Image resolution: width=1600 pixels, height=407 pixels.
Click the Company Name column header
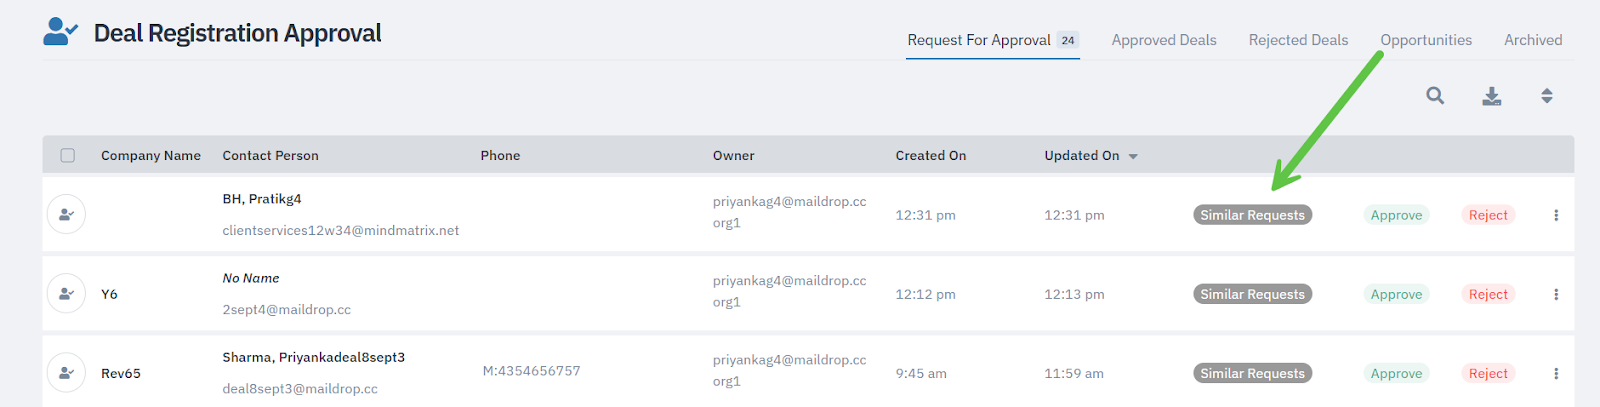pyautogui.click(x=151, y=155)
